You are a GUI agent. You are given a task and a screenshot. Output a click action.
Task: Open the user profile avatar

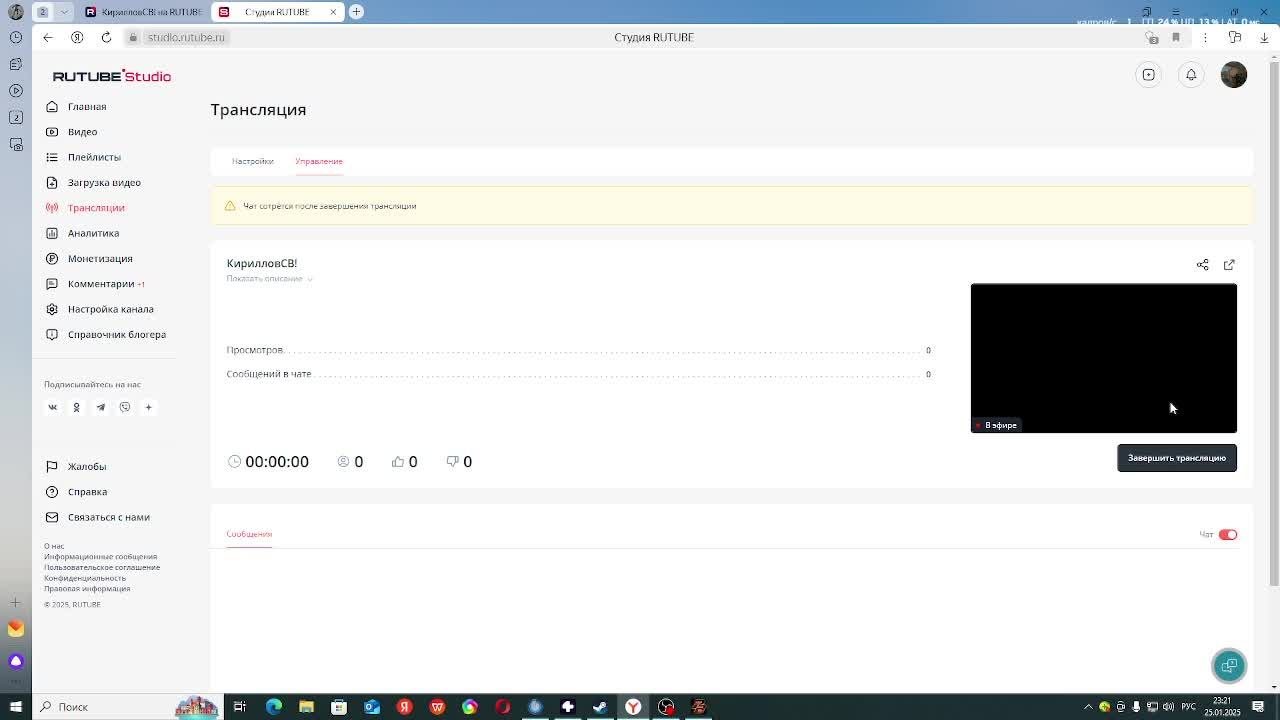click(x=1234, y=75)
